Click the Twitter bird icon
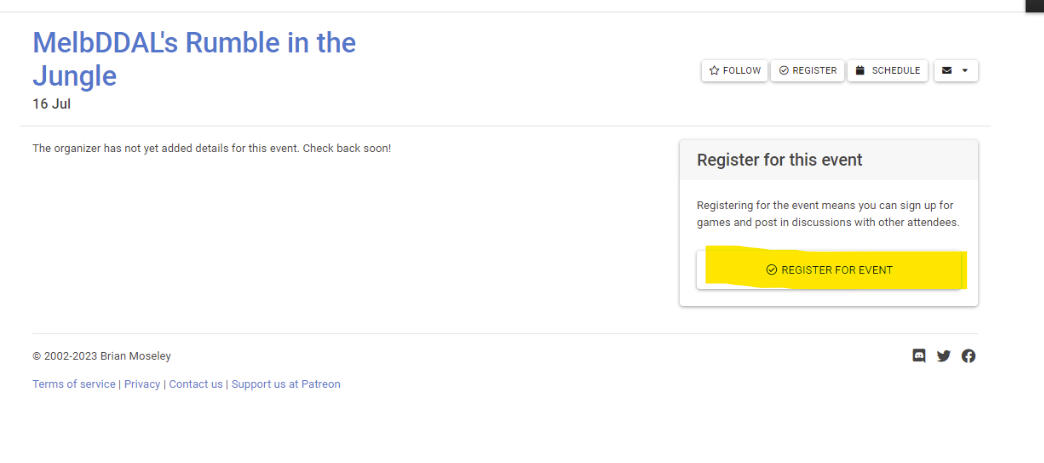The width and height of the screenshot is (1044, 463). (x=943, y=356)
